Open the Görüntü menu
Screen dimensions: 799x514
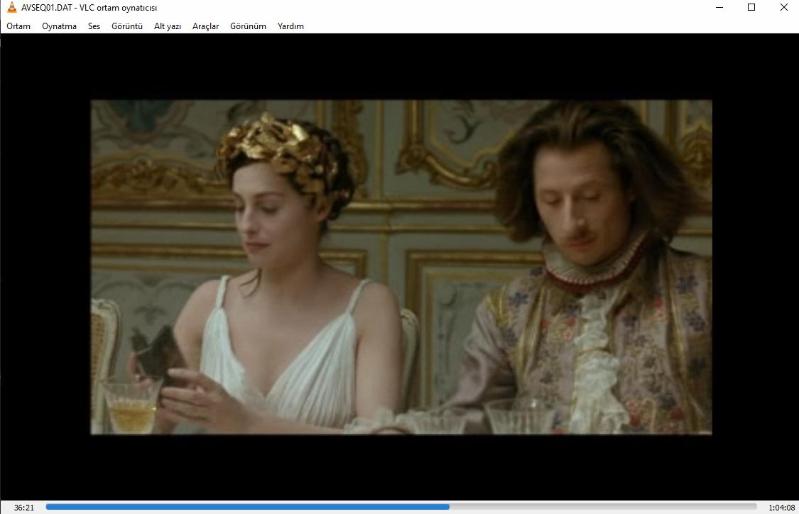pyautogui.click(x=127, y=26)
